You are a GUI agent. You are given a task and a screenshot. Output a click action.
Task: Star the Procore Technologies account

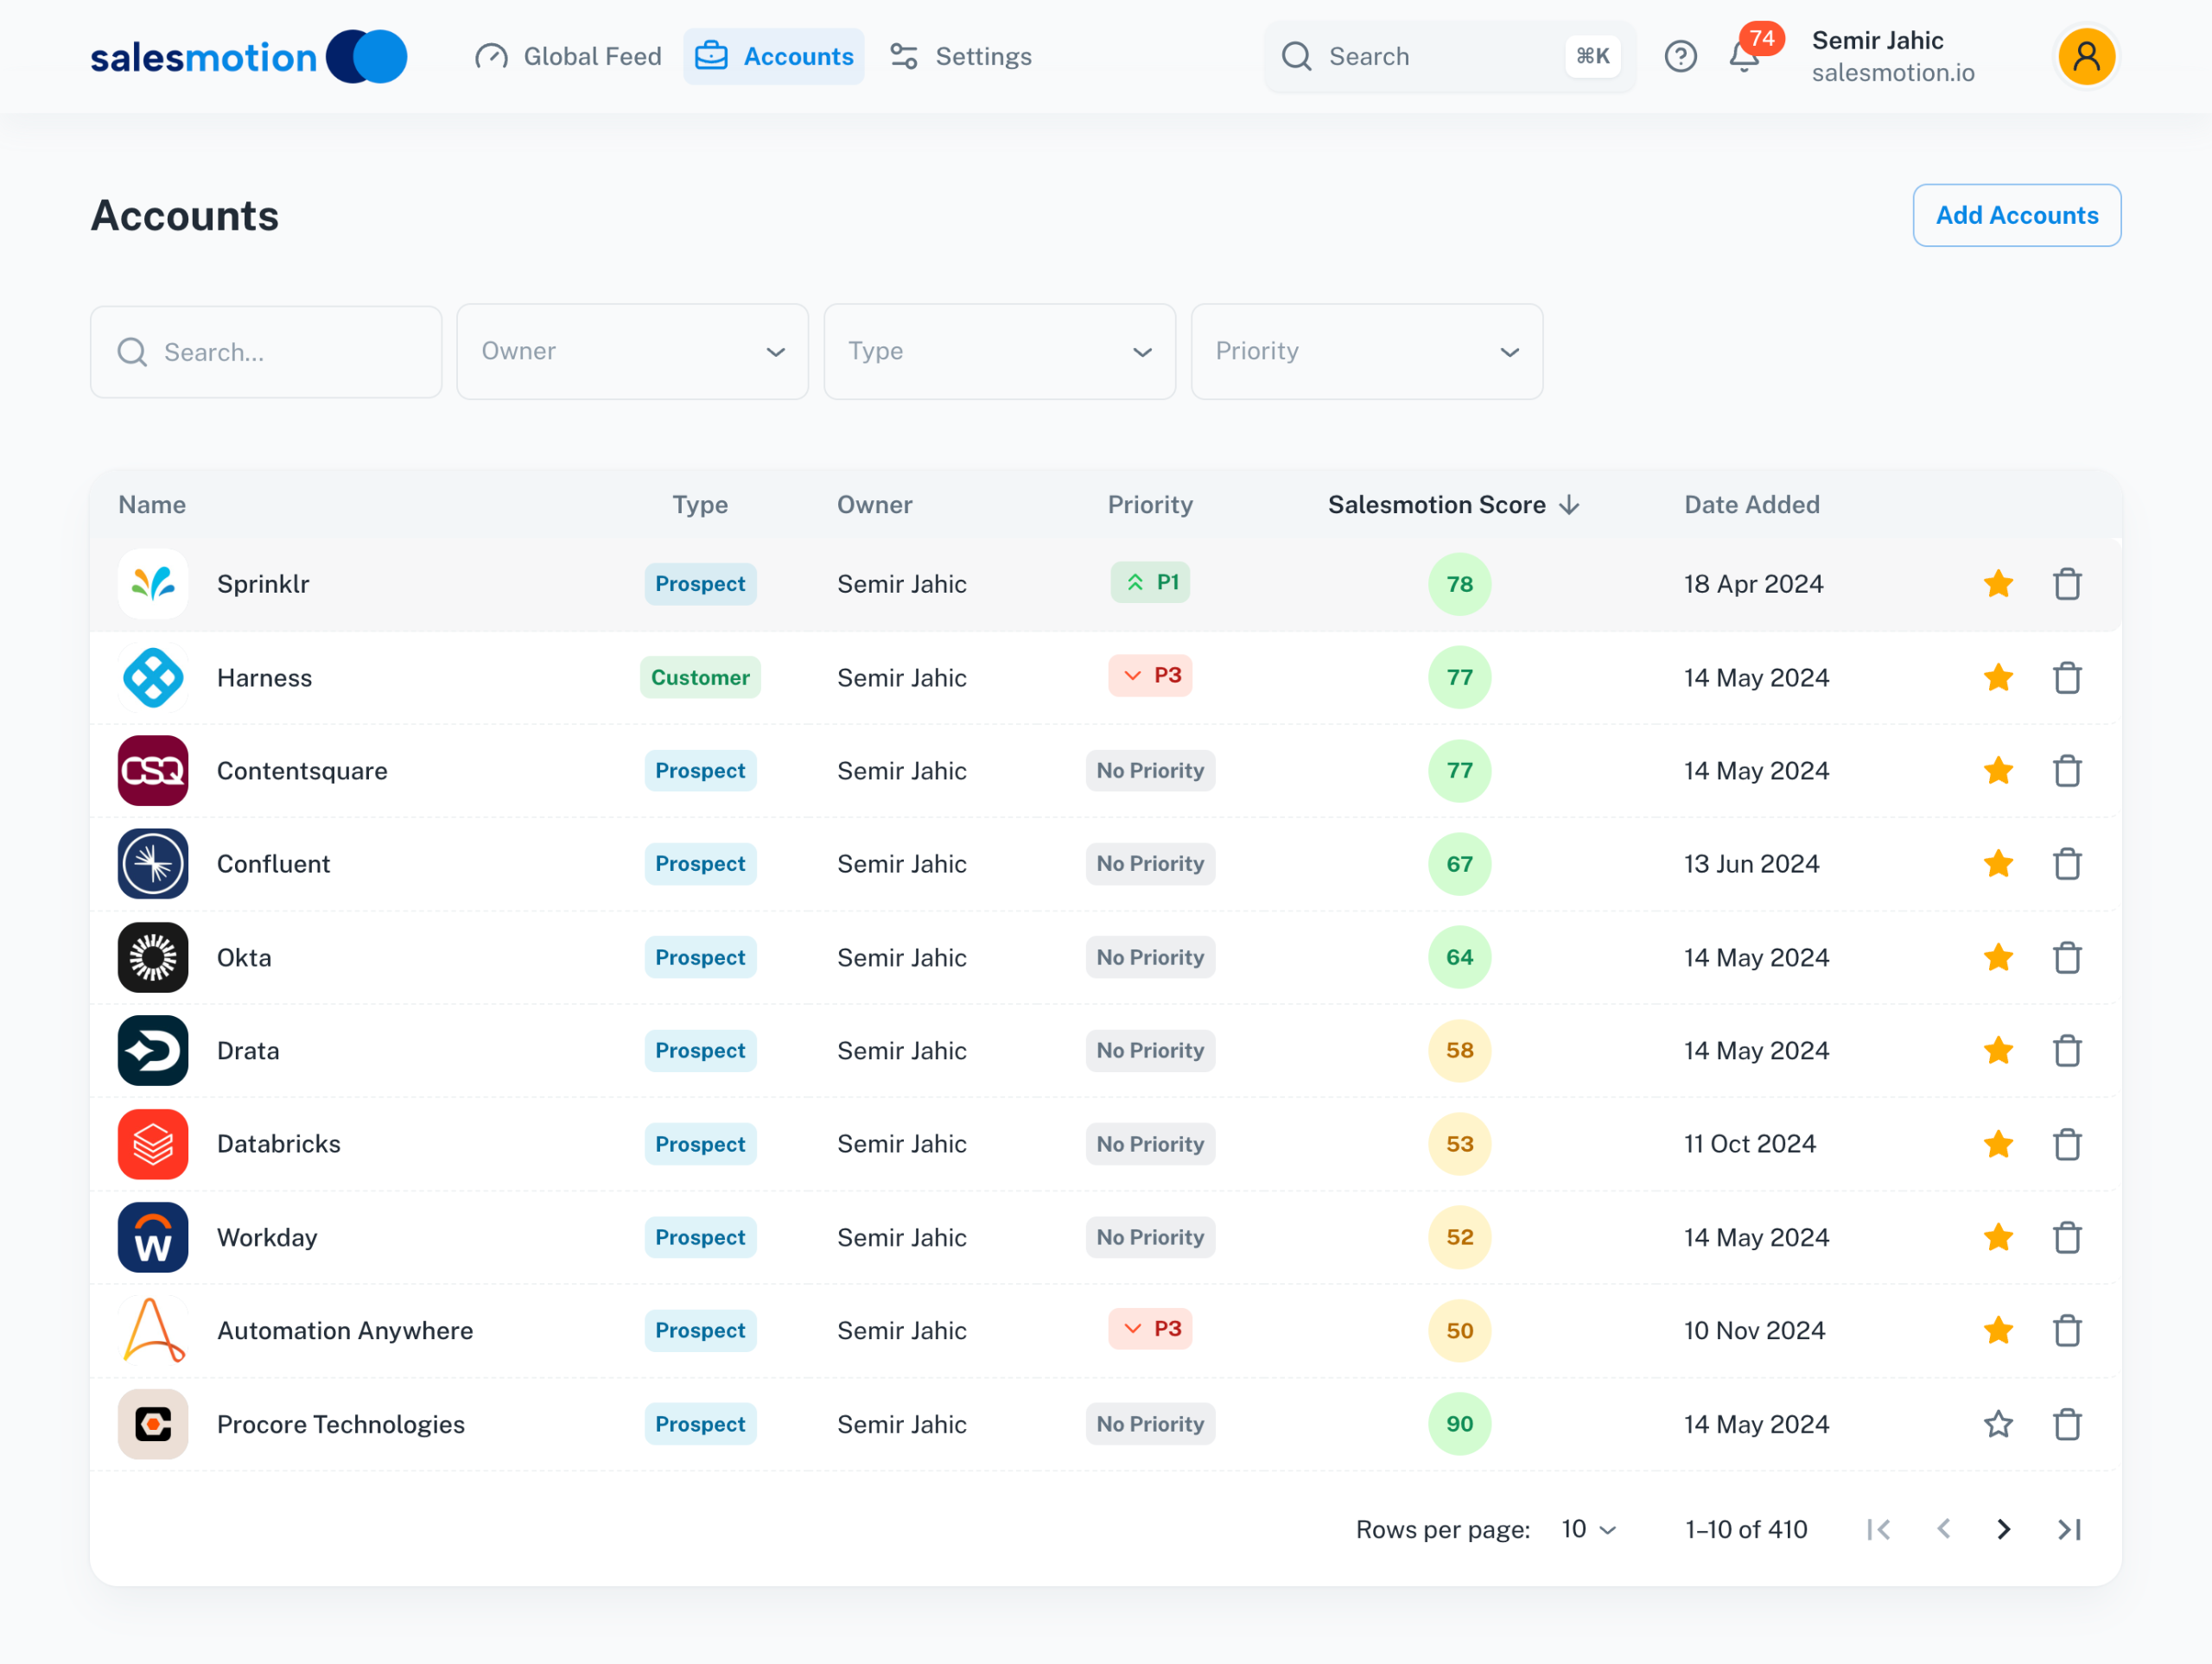tap(1998, 1424)
